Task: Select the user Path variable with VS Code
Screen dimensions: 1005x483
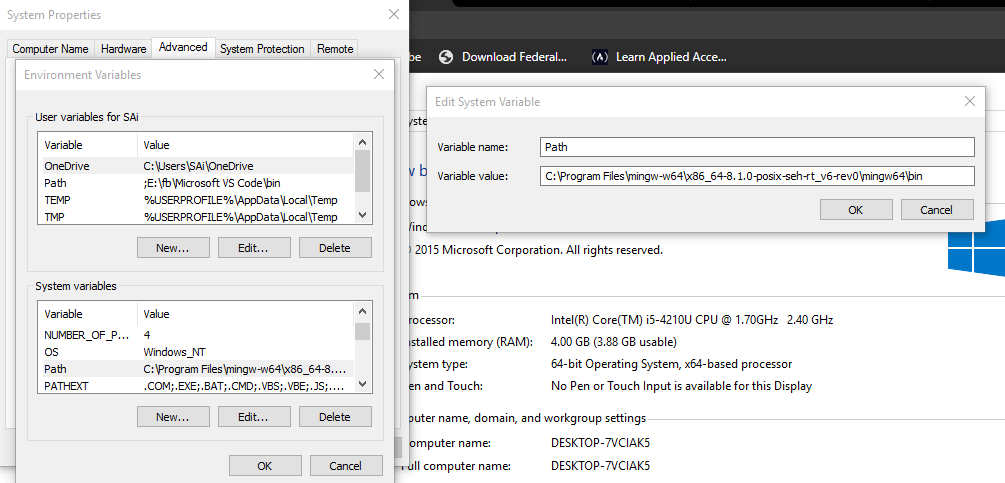Action: (197, 183)
